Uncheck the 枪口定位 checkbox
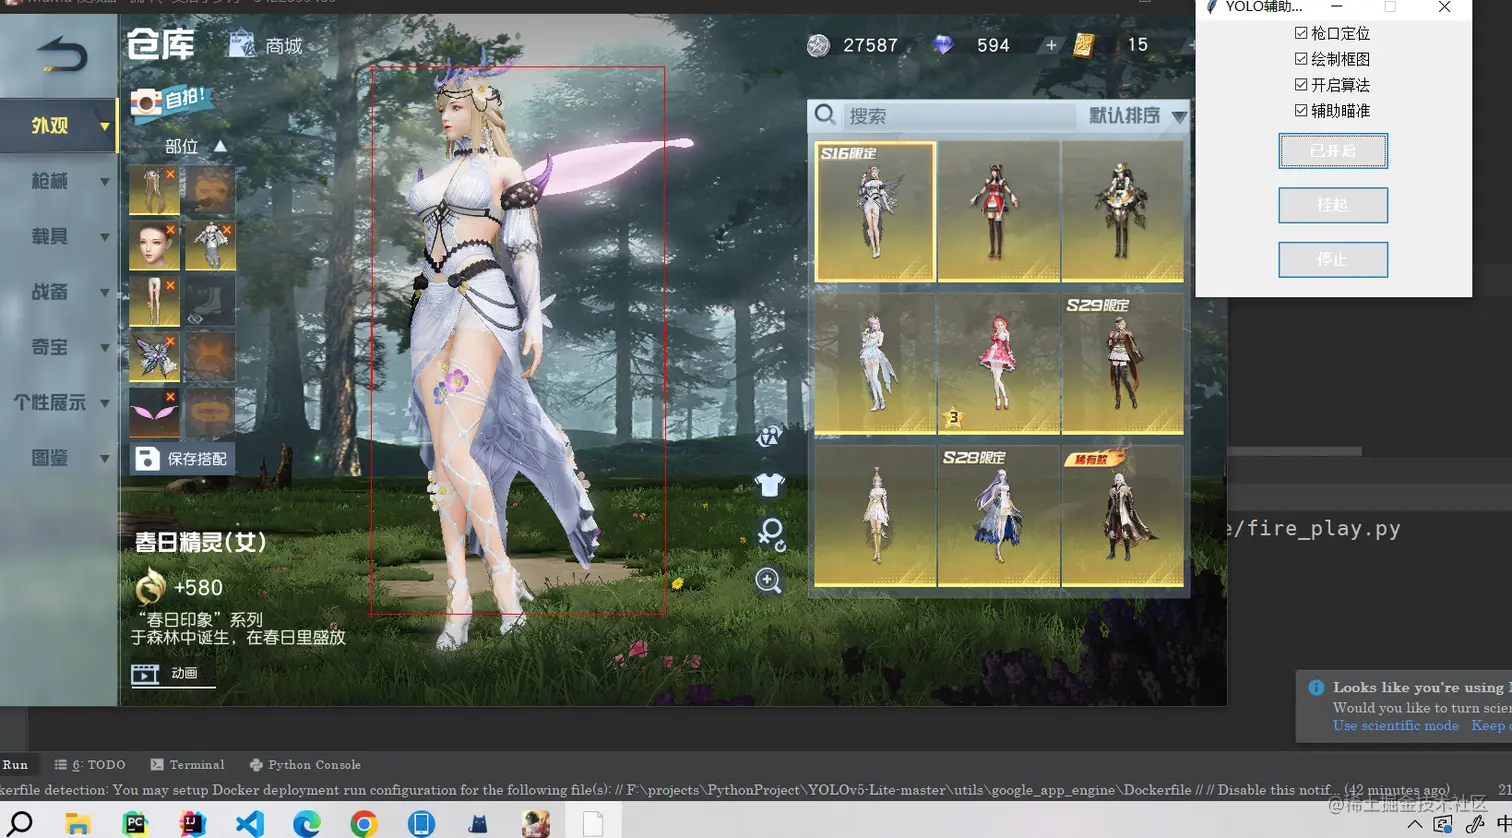The image size is (1512, 838). point(1301,33)
